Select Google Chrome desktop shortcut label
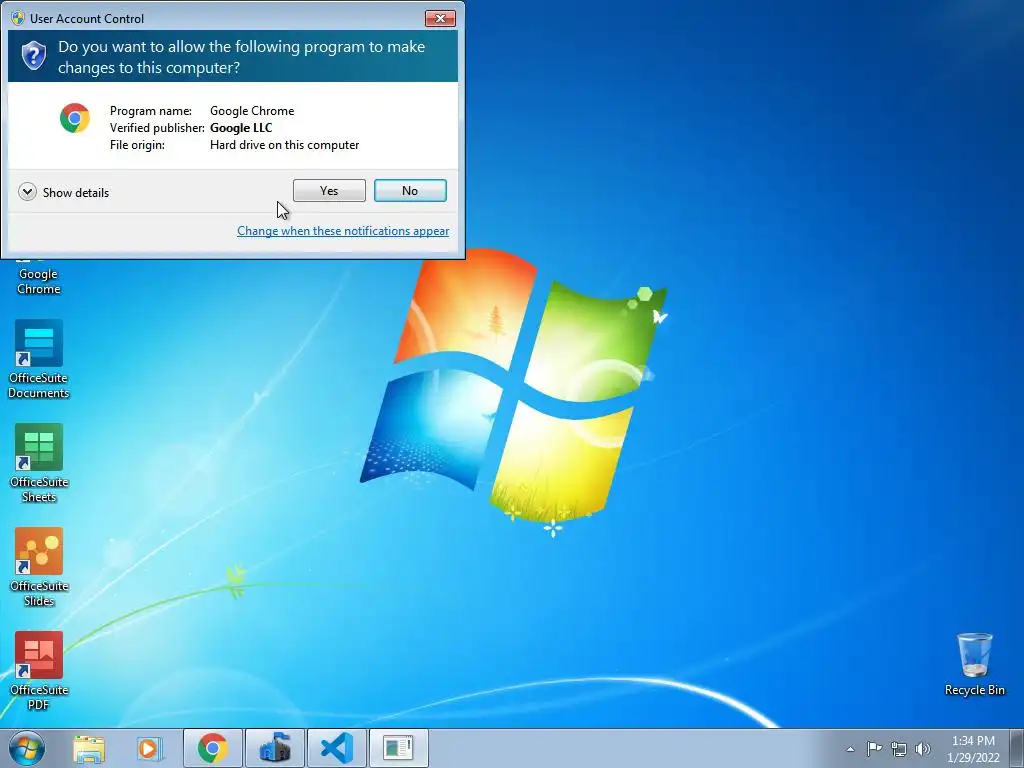The width and height of the screenshot is (1024, 768). (39, 281)
